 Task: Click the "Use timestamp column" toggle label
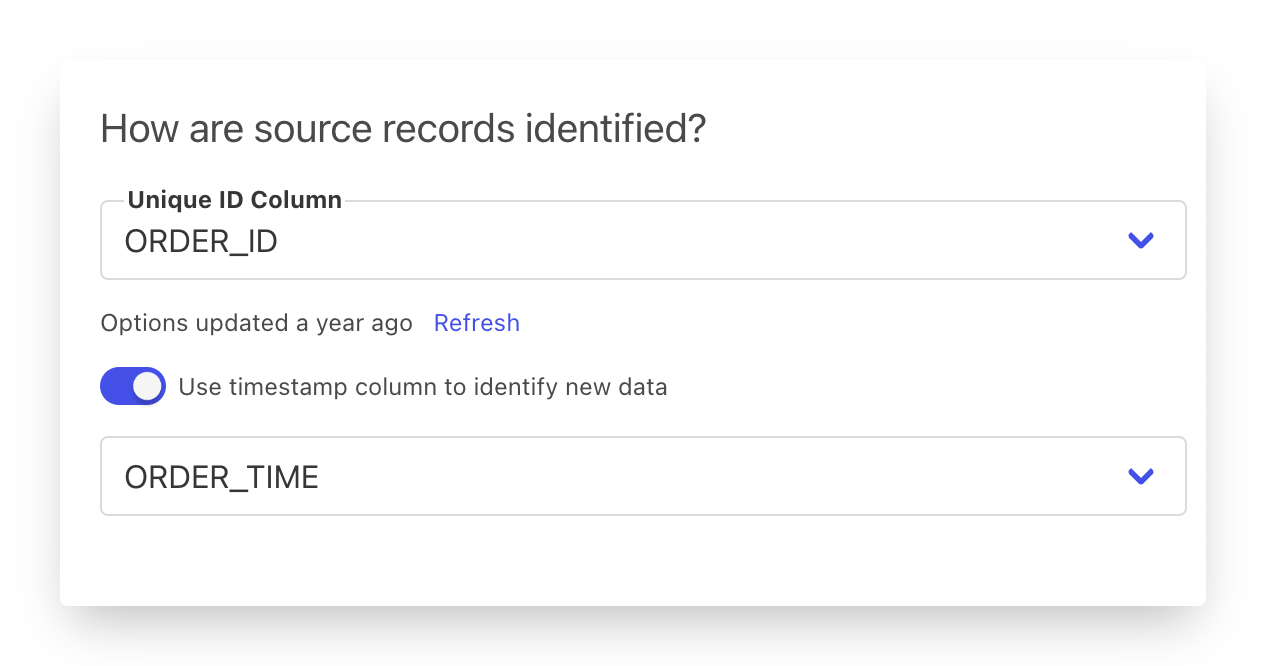pyautogui.click(x=422, y=387)
